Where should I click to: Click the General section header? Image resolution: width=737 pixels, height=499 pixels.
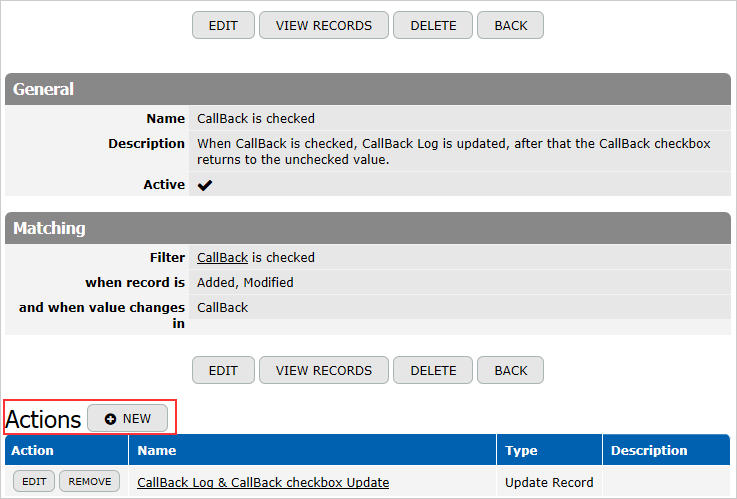tap(368, 89)
